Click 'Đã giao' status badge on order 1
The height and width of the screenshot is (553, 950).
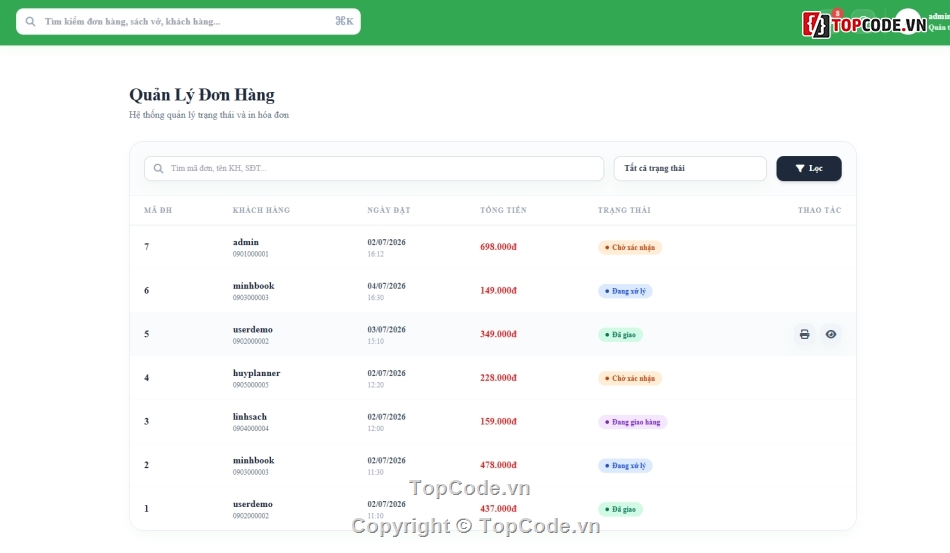click(x=620, y=509)
